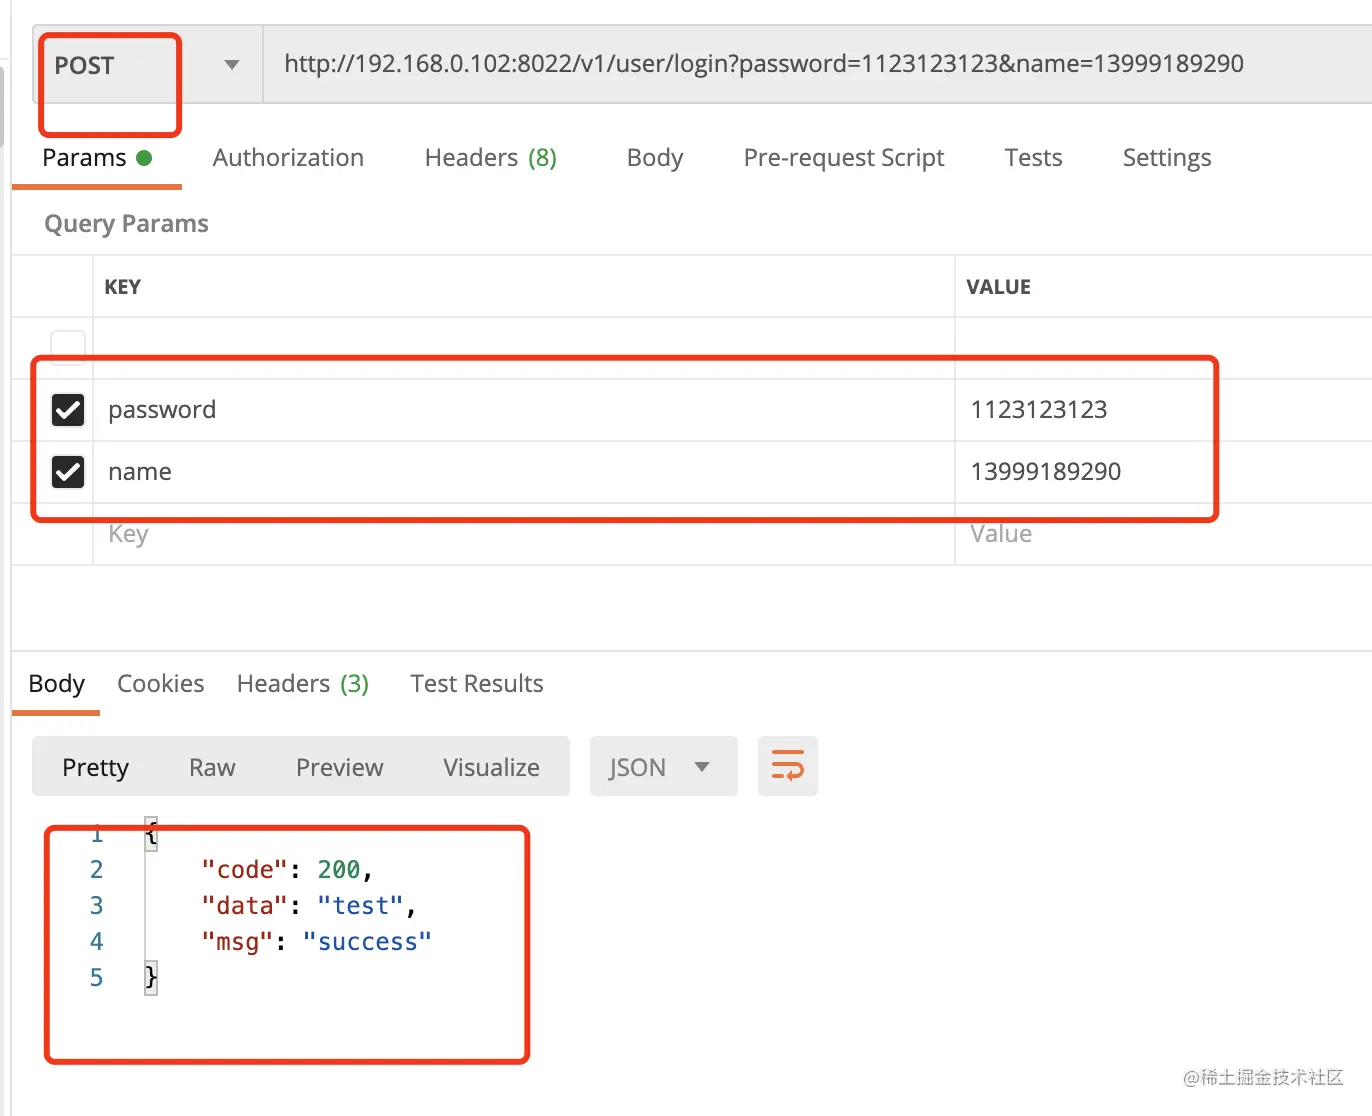The height and width of the screenshot is (1116, 1372).
Task: Click the KEY column header
Action: (x=122, y=287)
